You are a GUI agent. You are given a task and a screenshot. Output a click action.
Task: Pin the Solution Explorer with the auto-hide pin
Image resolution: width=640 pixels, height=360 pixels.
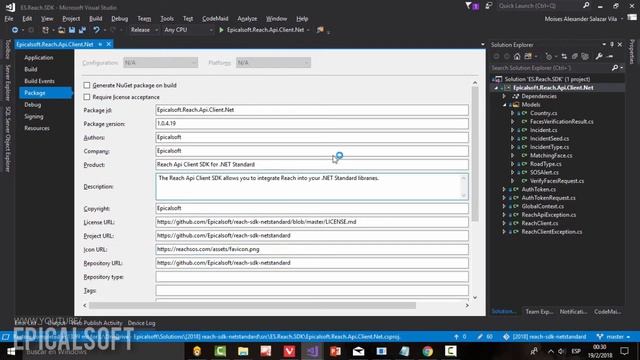pyautogui.click(x=612, y=44)
